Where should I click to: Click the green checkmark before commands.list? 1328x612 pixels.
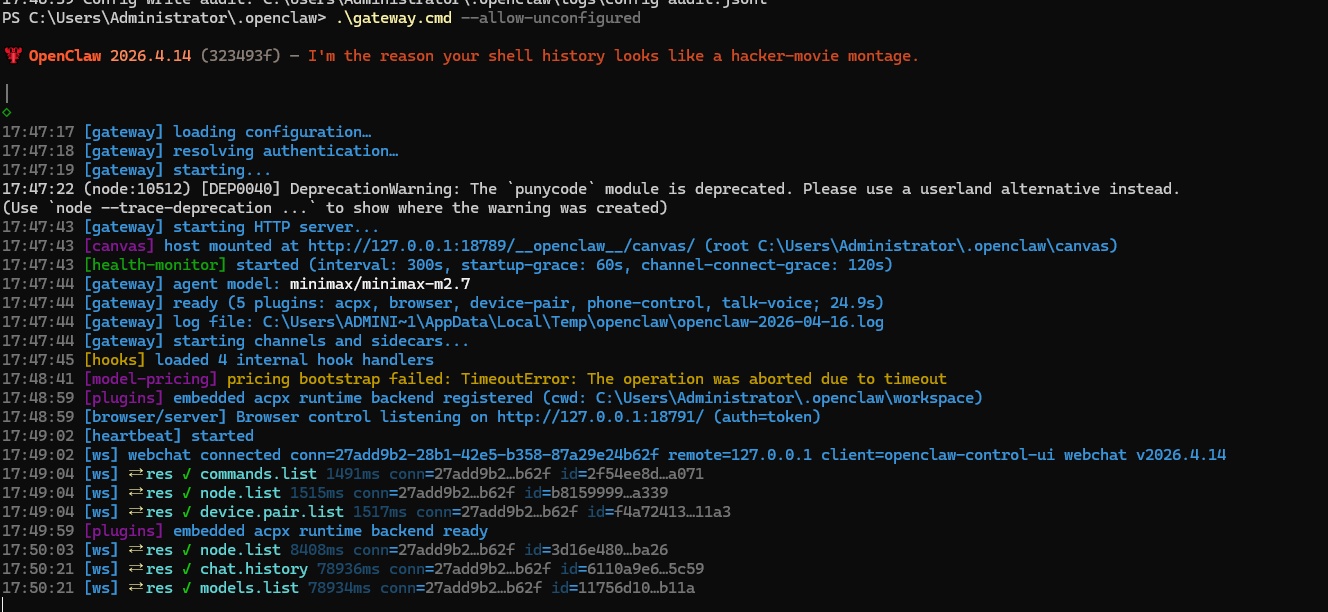click(x=186, y=474)
